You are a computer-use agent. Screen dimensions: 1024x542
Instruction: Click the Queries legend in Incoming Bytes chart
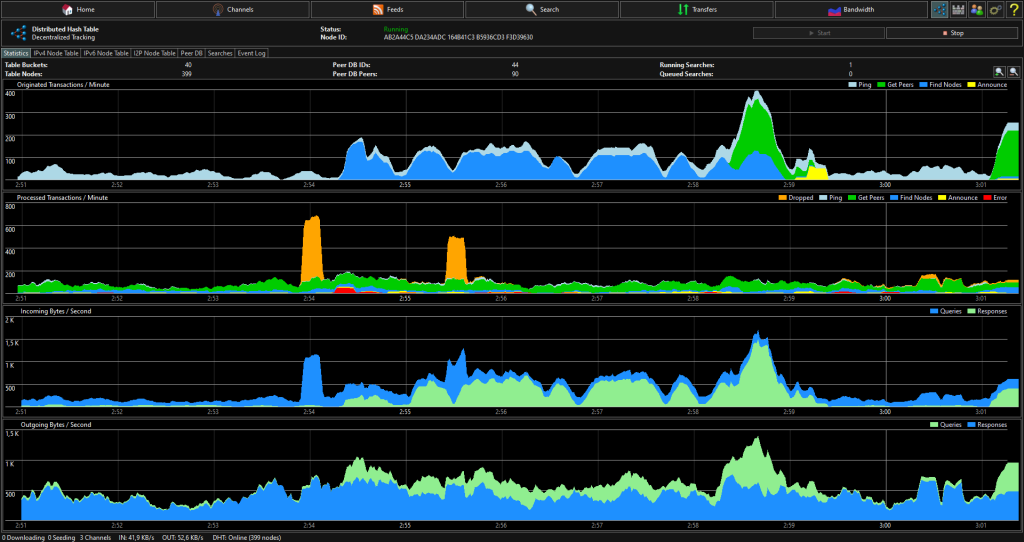pos(946,311)
